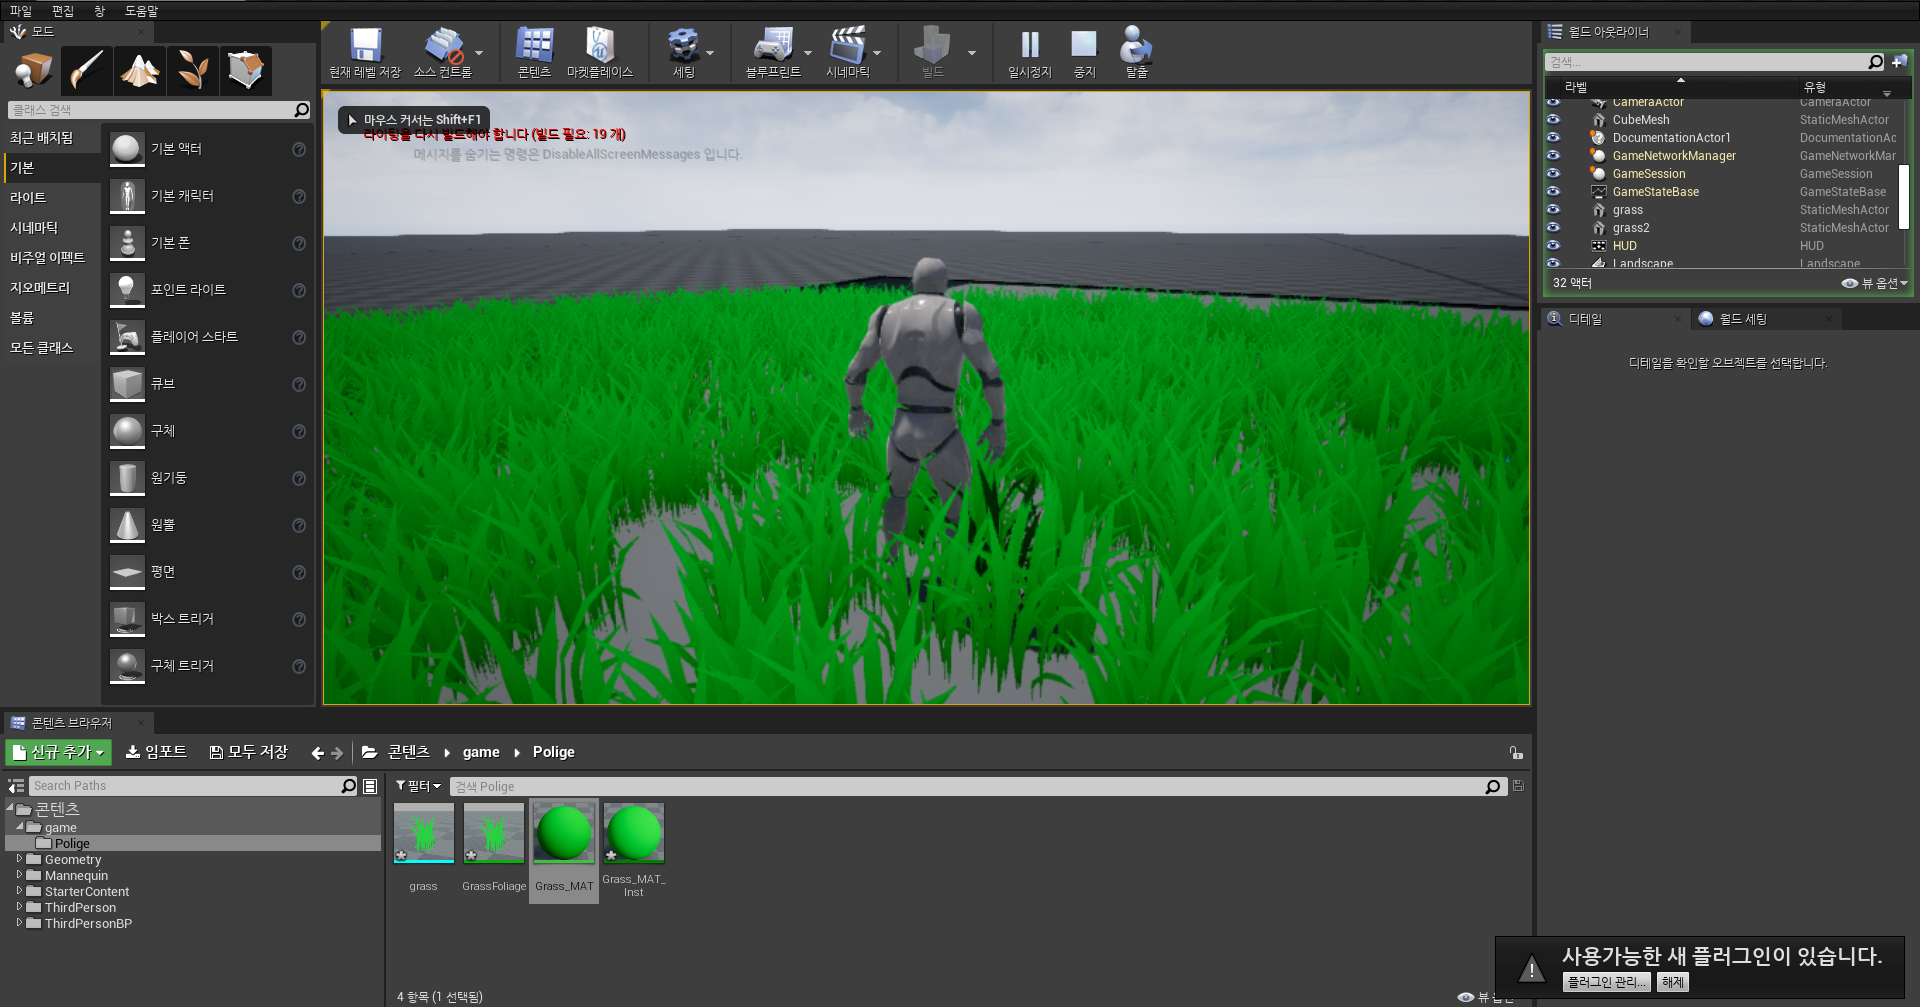
Task: Open Cinematics clapperboard icon
Action: point(847,53)
